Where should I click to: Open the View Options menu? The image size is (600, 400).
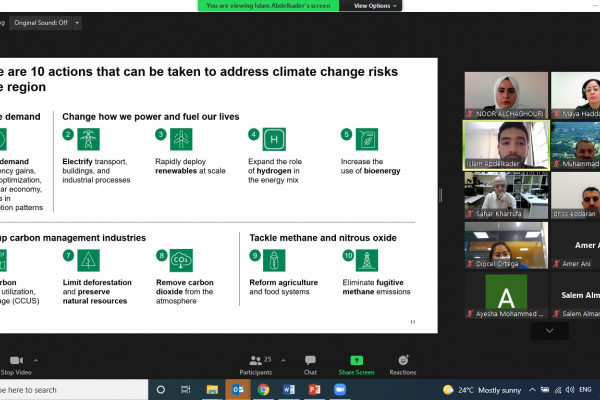tap(374, 5)
